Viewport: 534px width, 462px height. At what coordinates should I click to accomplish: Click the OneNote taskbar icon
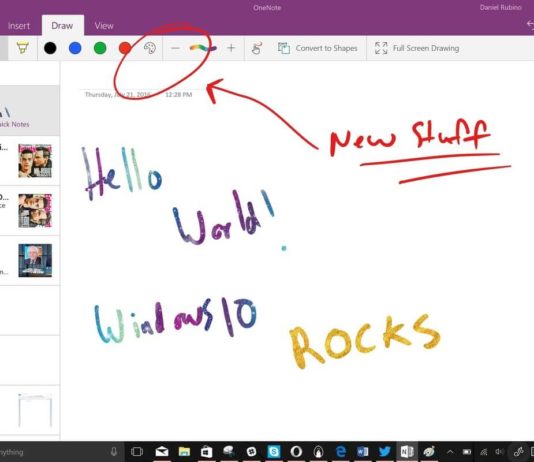tap(407, 452)
